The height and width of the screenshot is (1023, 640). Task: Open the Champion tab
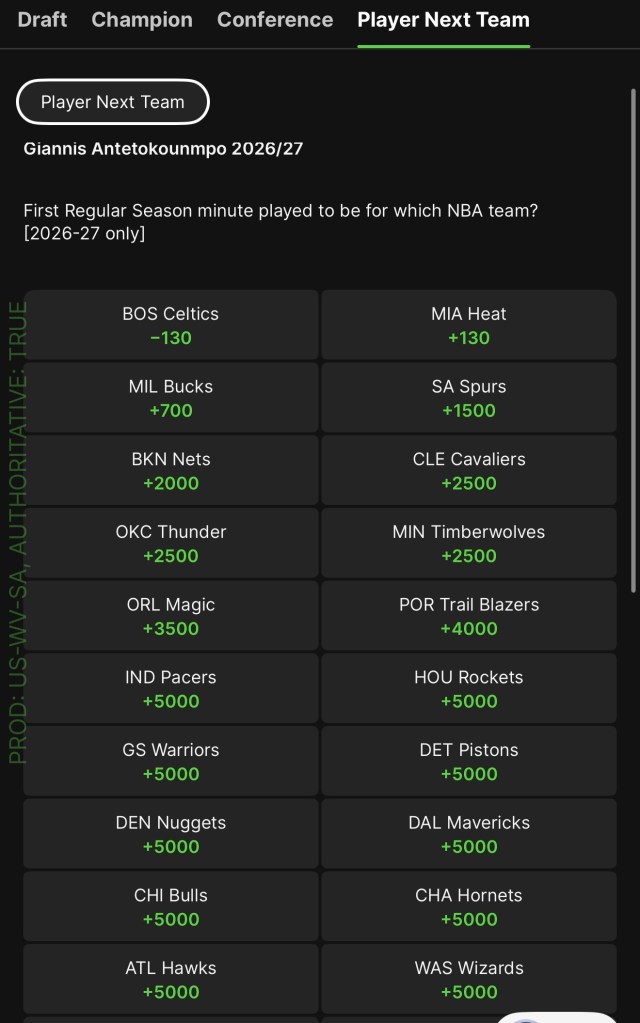pyautogui.click(x=142, y=20)
